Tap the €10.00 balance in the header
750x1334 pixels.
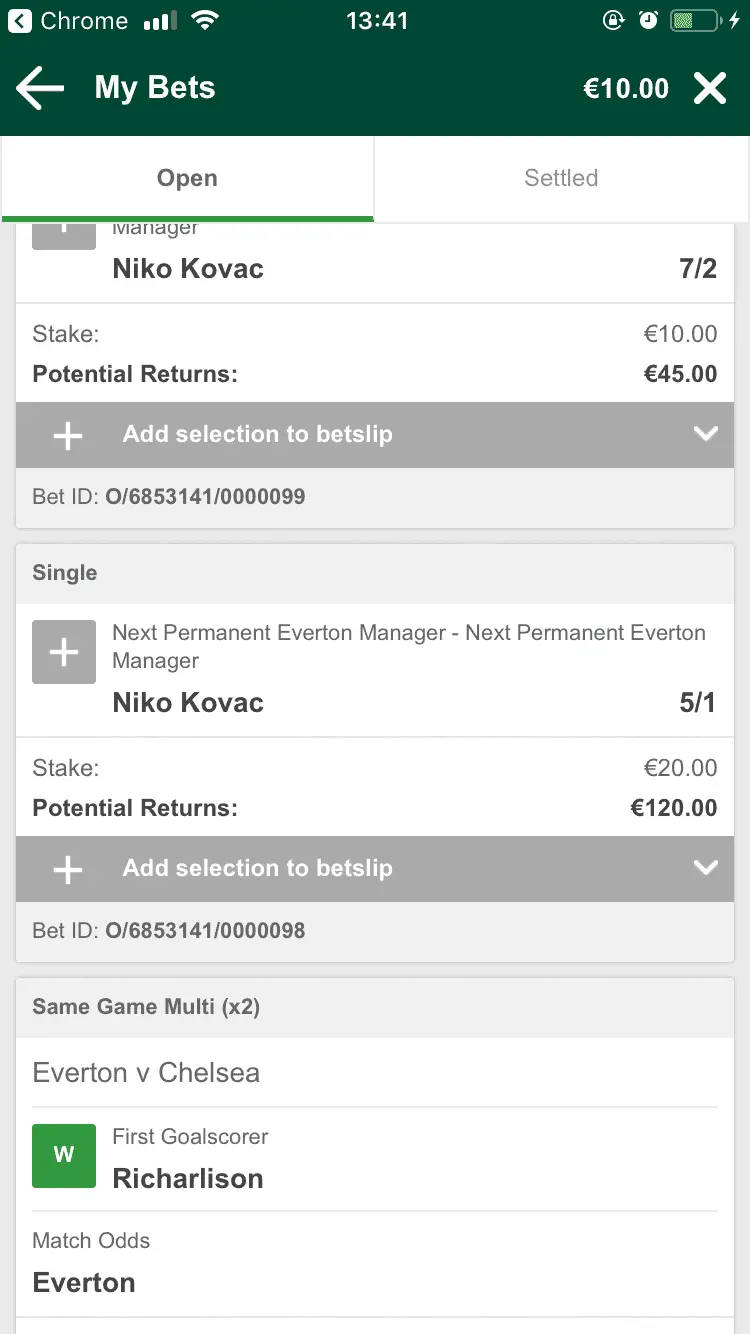pyautogui.click(x=626, y=88)
